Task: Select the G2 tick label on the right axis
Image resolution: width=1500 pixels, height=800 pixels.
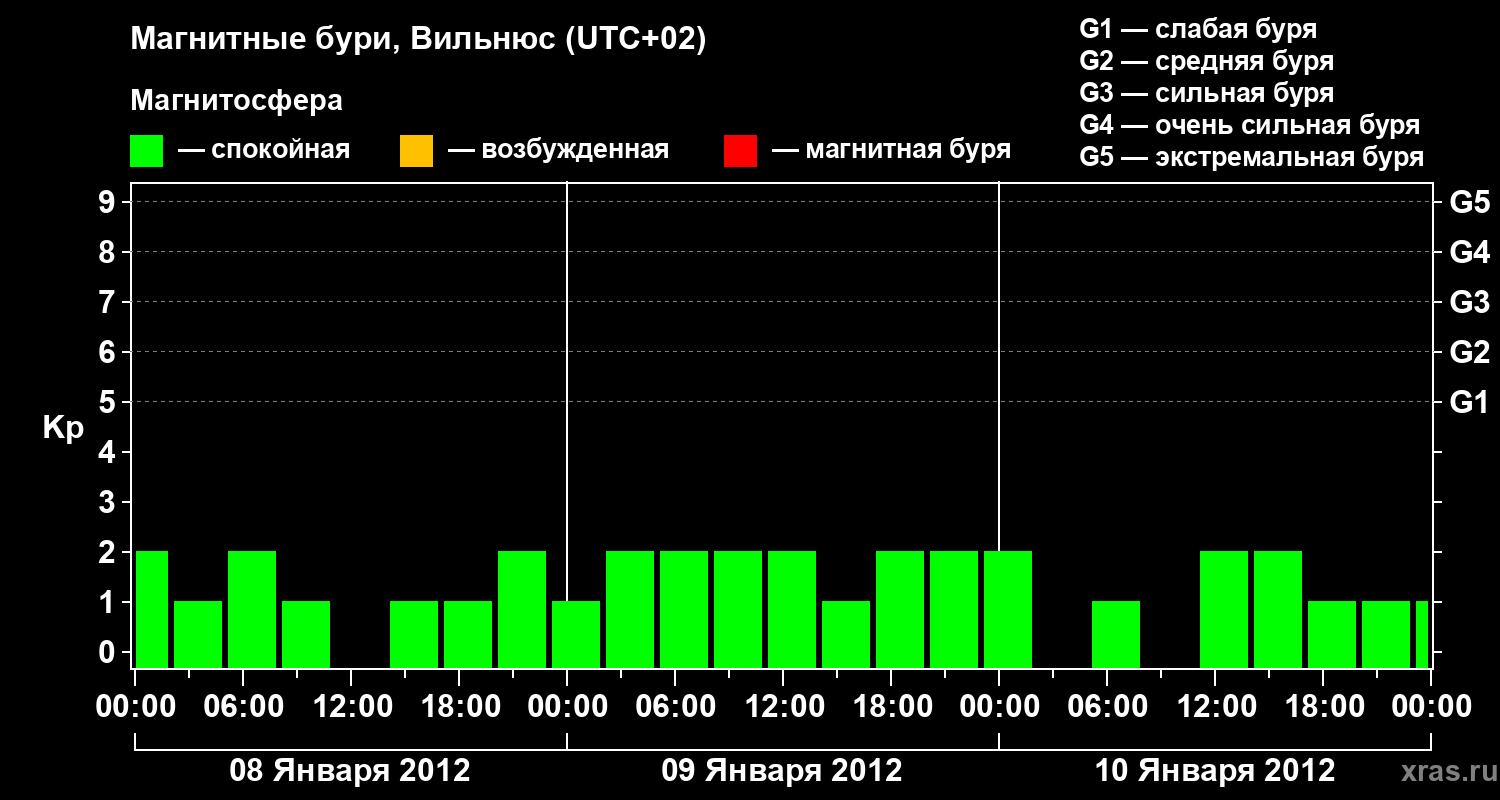Action: click(x=1469, y=353)
